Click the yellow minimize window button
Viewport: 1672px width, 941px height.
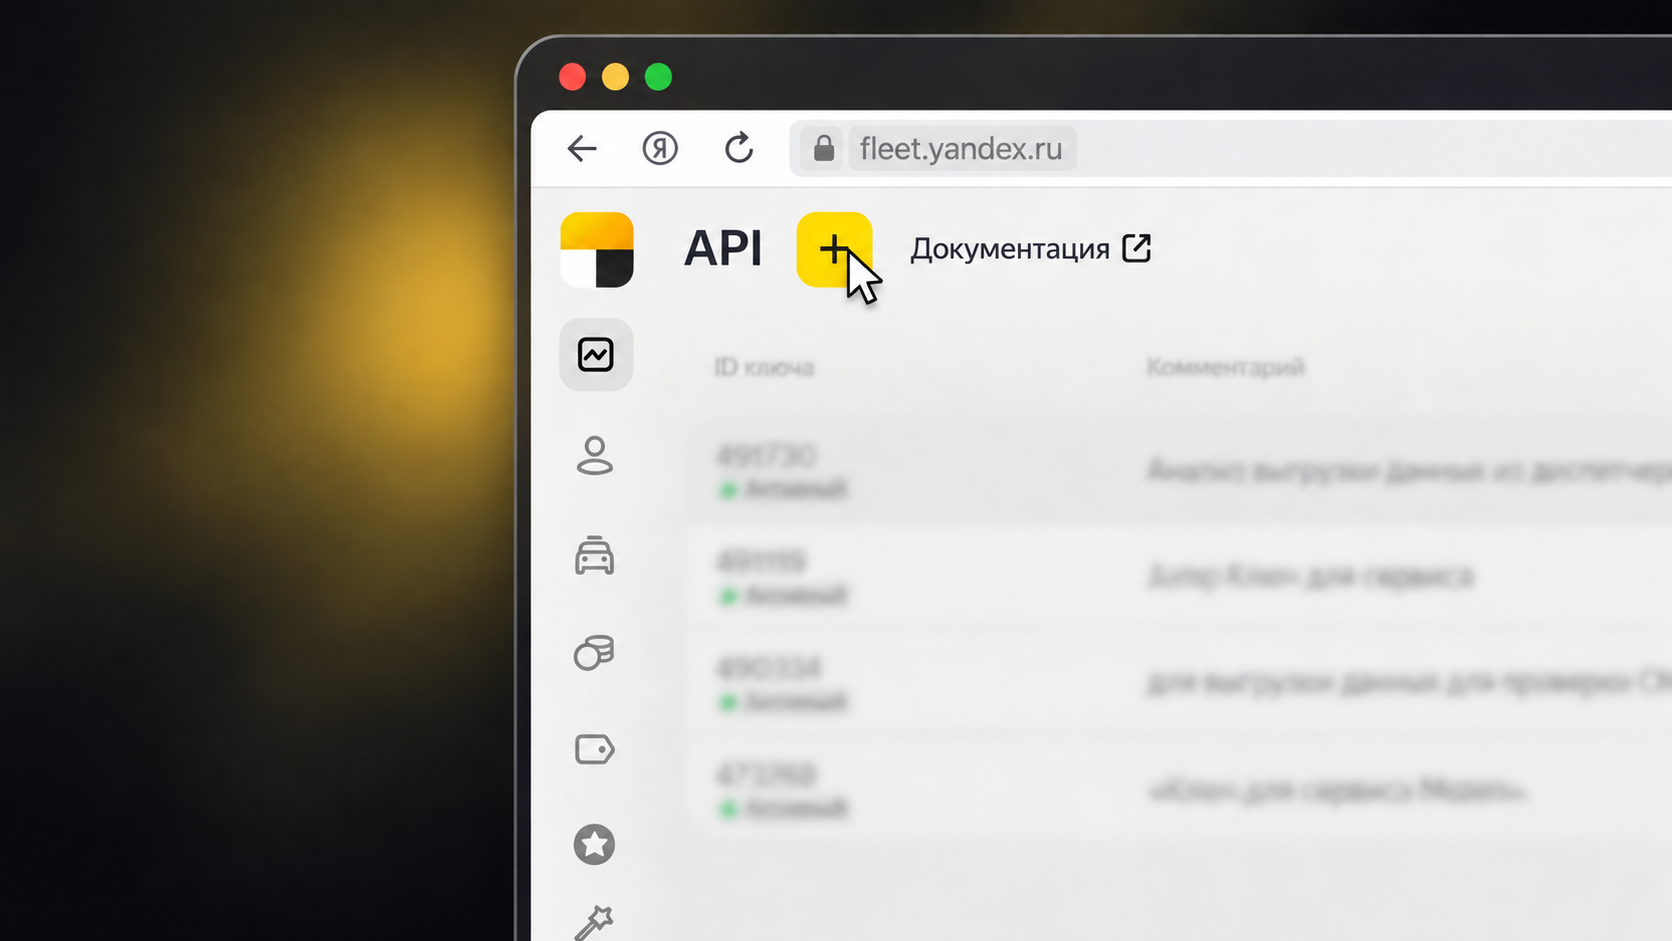point(616,77)
